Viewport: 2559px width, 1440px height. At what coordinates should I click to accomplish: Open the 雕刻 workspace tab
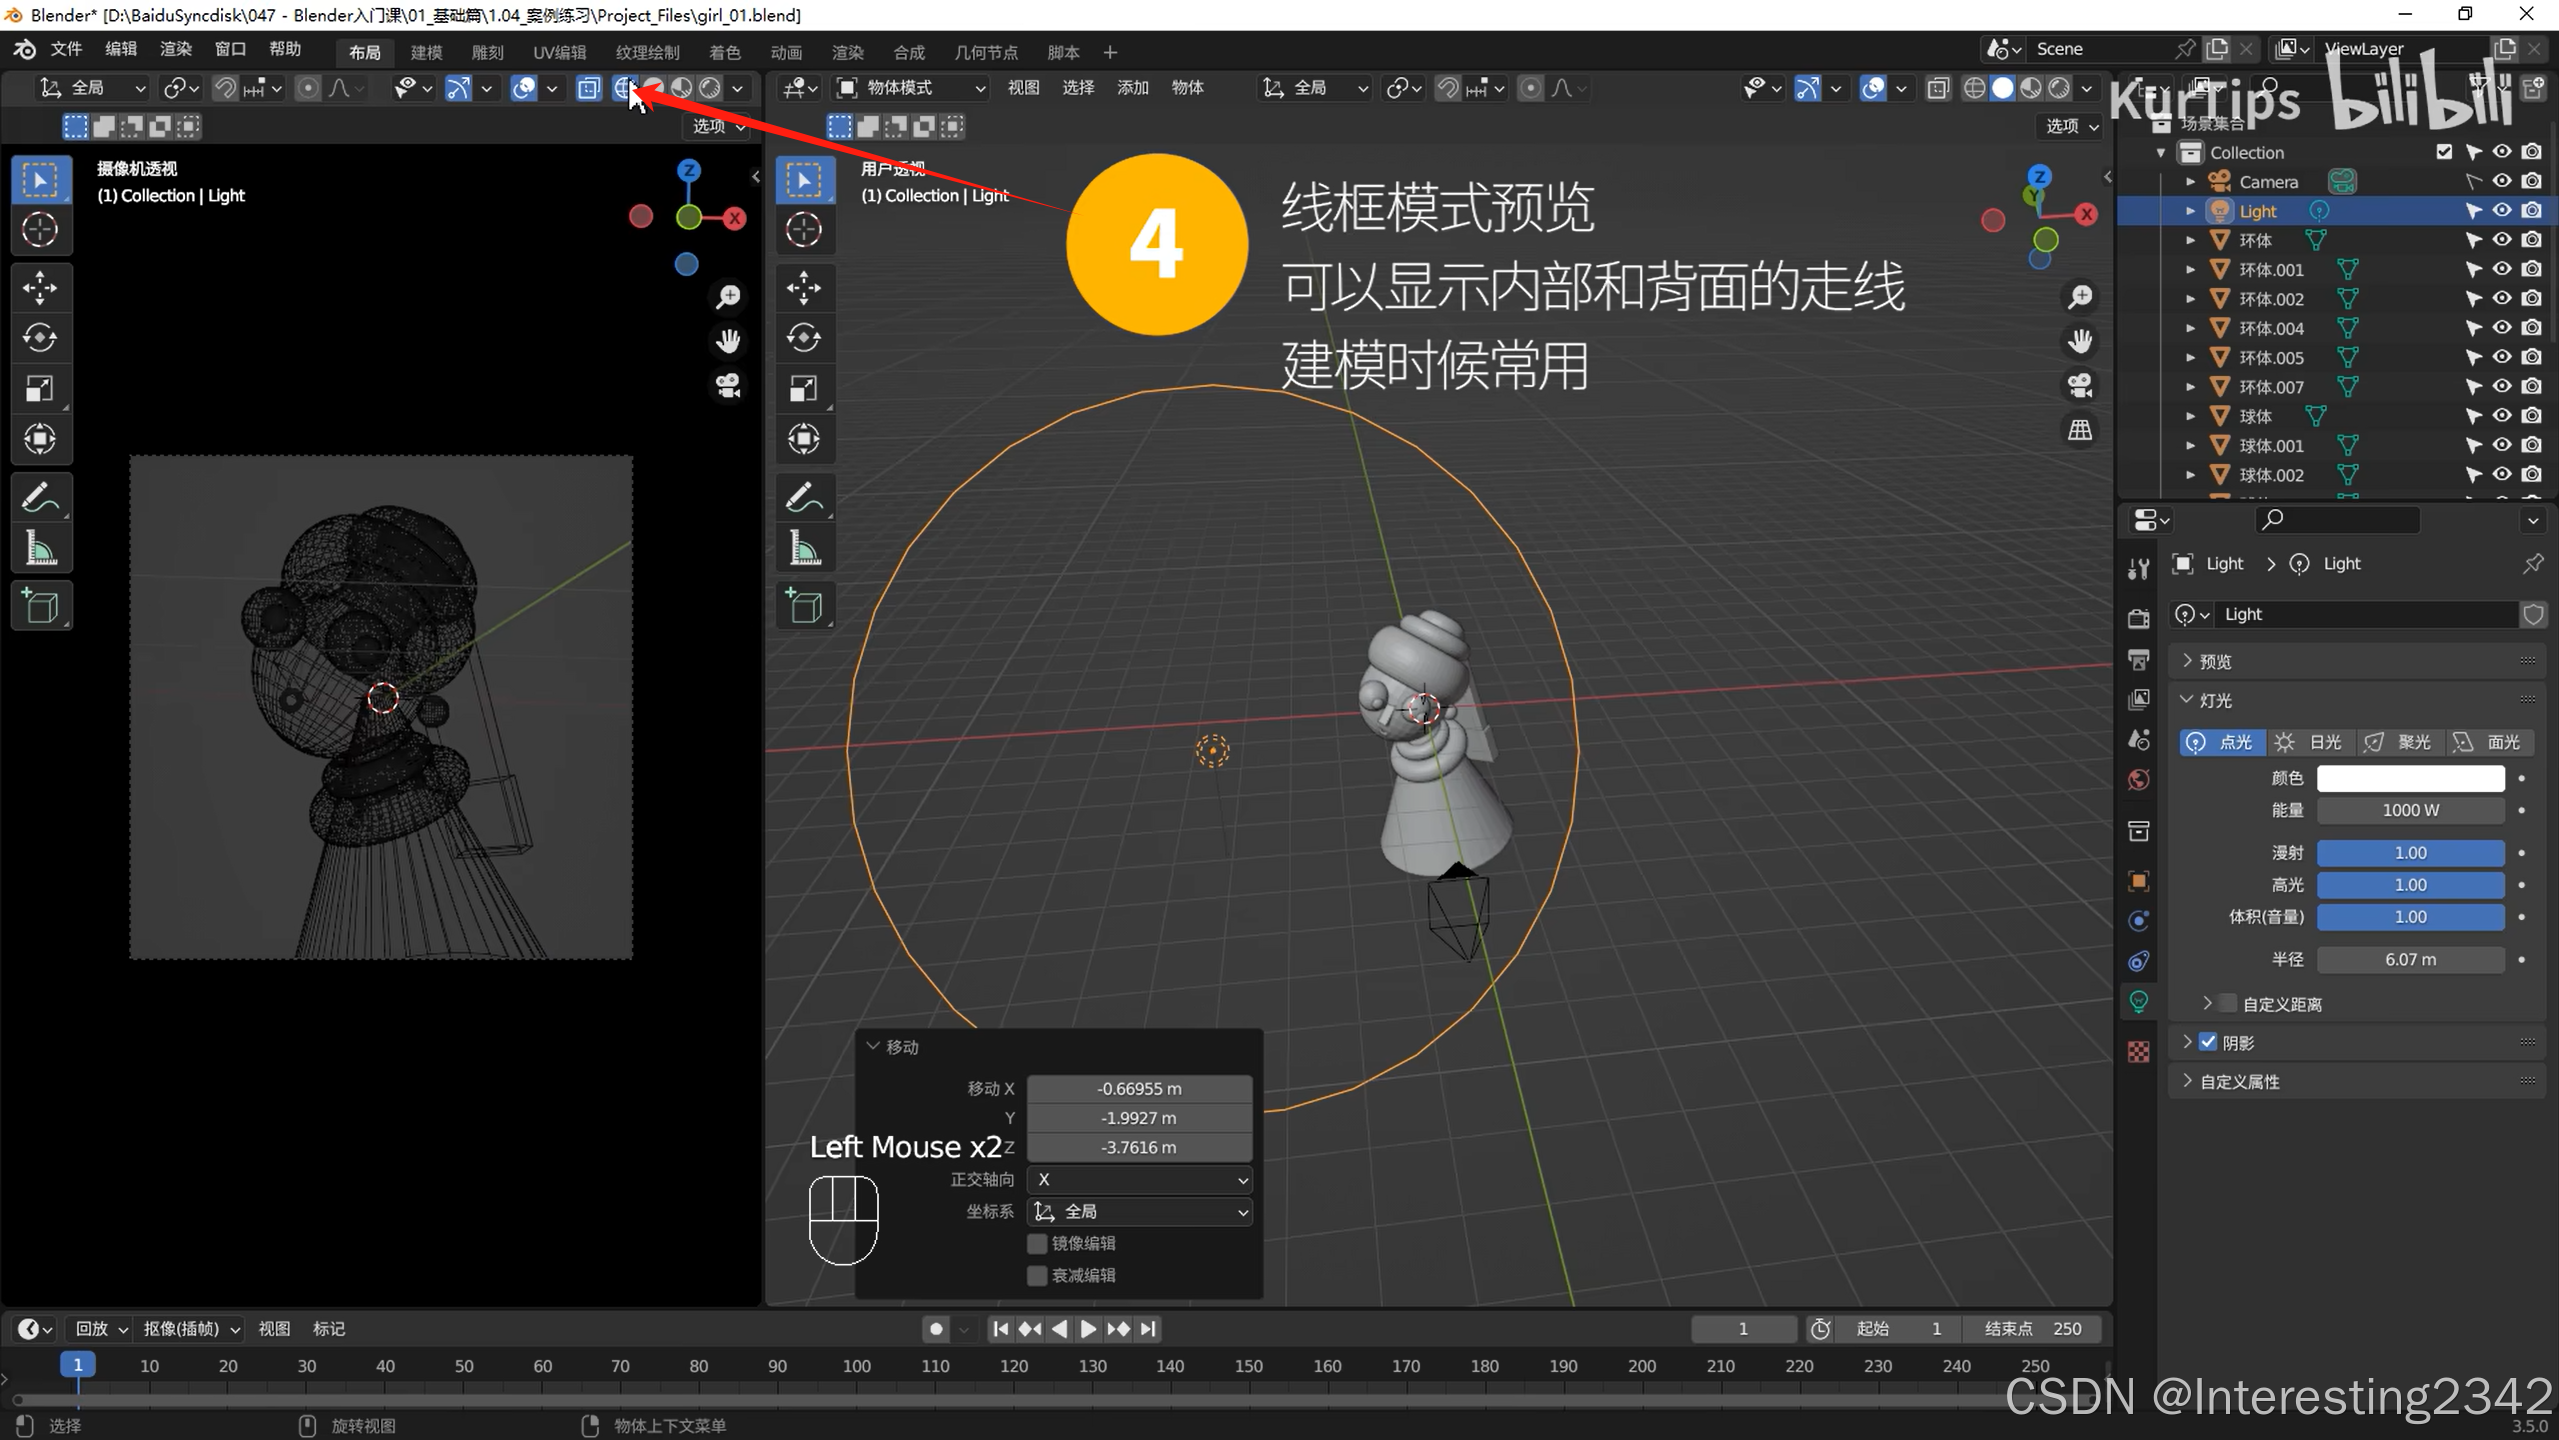click(487, 52)
